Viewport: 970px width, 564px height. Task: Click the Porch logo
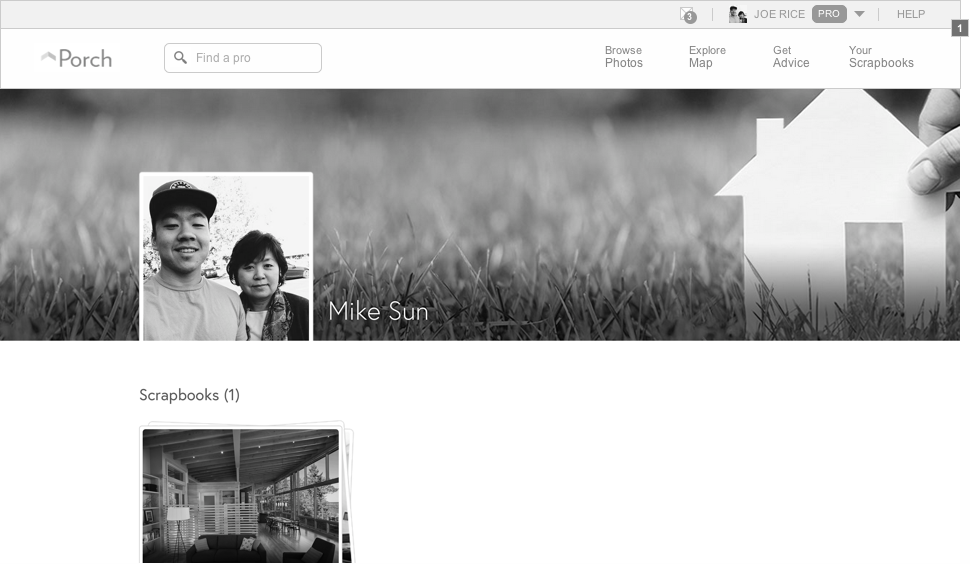pyautogui.click(x=77, y=59)
